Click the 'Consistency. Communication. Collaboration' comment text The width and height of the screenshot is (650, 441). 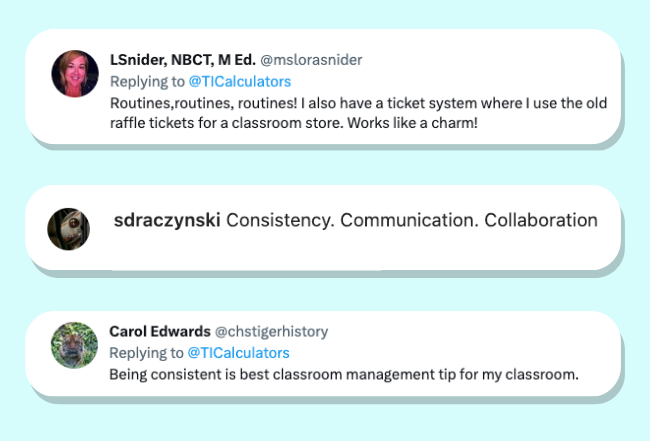412,220
